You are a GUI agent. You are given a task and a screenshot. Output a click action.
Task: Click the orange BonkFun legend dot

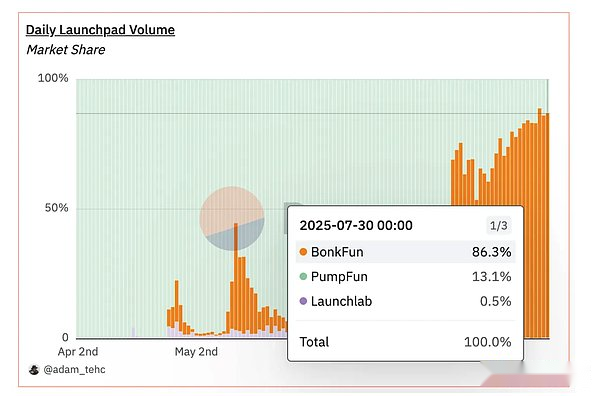[x=303, y=252]
